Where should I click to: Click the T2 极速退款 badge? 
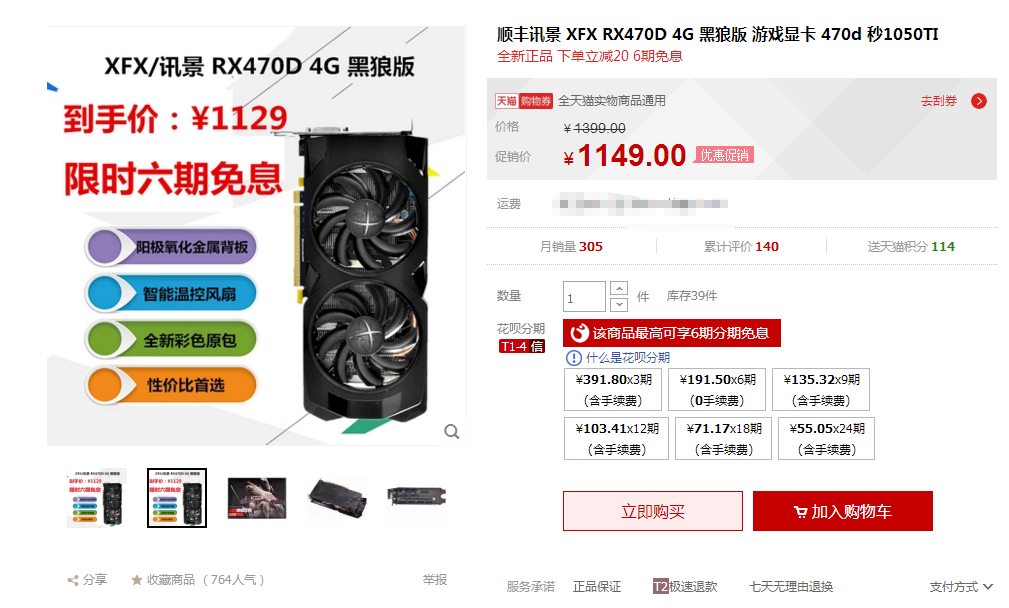pos(685,587)
